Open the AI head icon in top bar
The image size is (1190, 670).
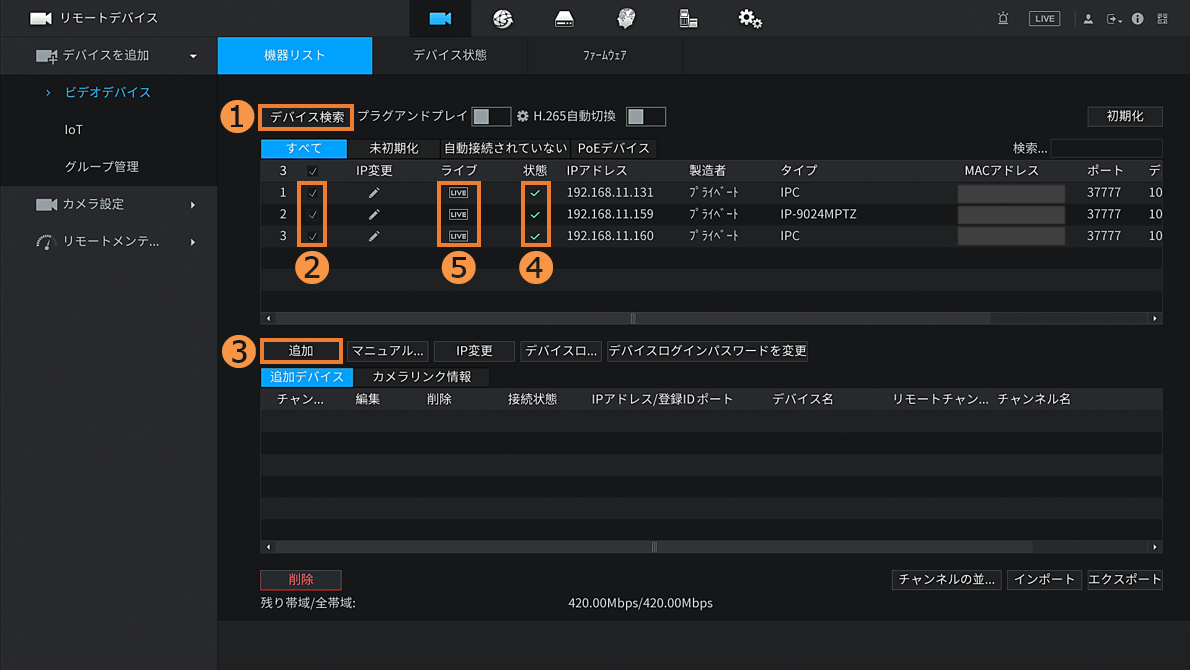click(x=626, y=19)
